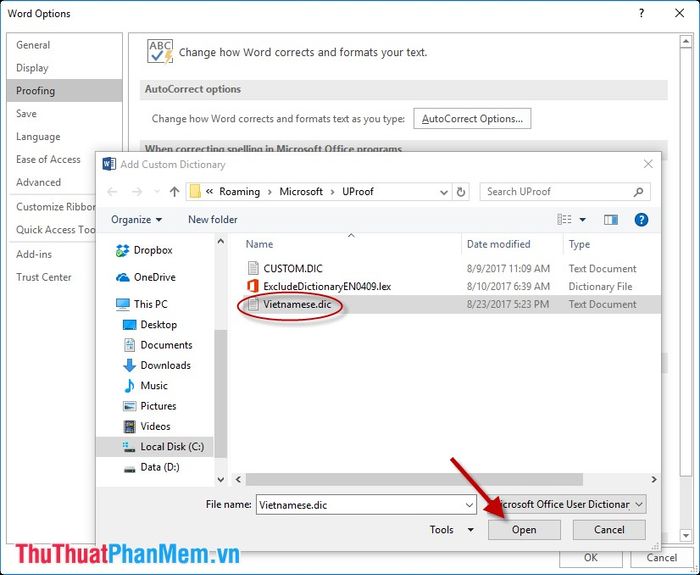The image size is (700, 575).
Task: Open the Tools dropdown menu
Action: pyautogui.click(x=451, y=530)
